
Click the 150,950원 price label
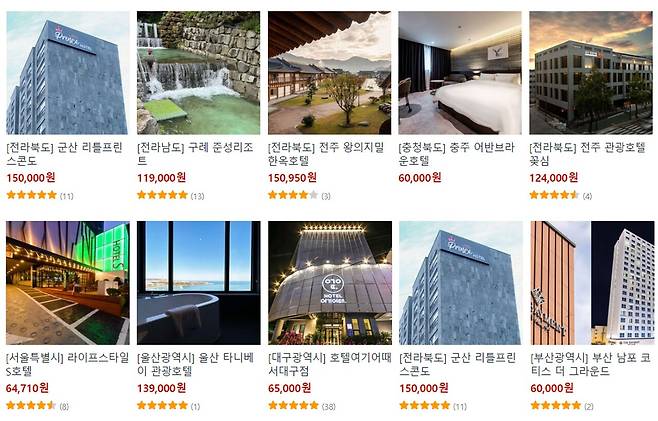[292, 178]
